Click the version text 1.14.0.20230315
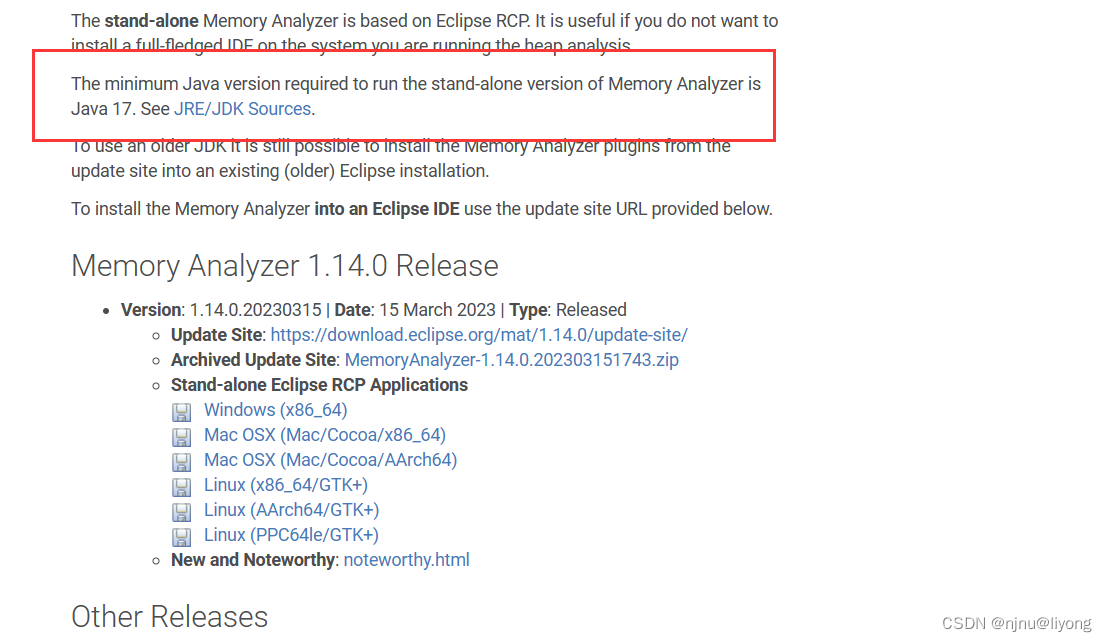1107x642 pixels. click(256, 310)
